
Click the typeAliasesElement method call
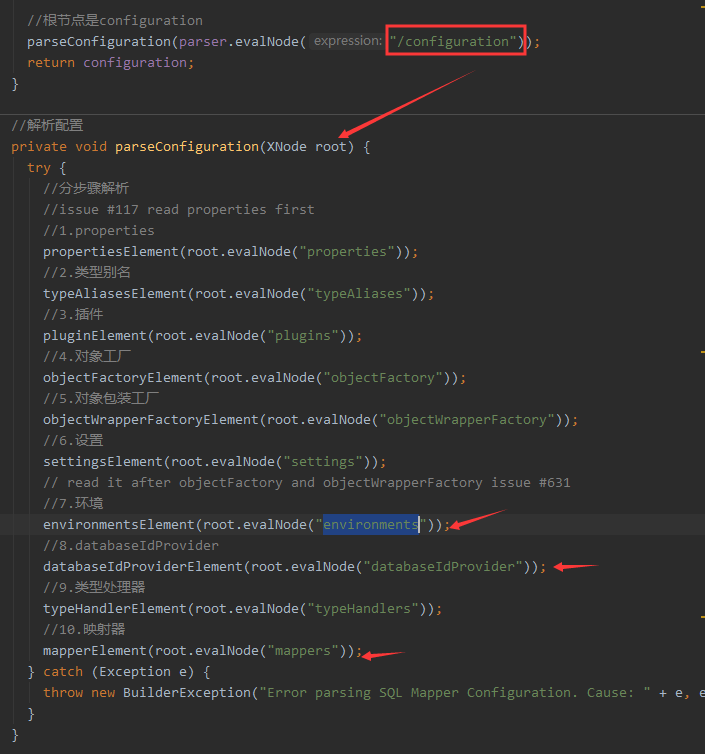tap(114, 294)
